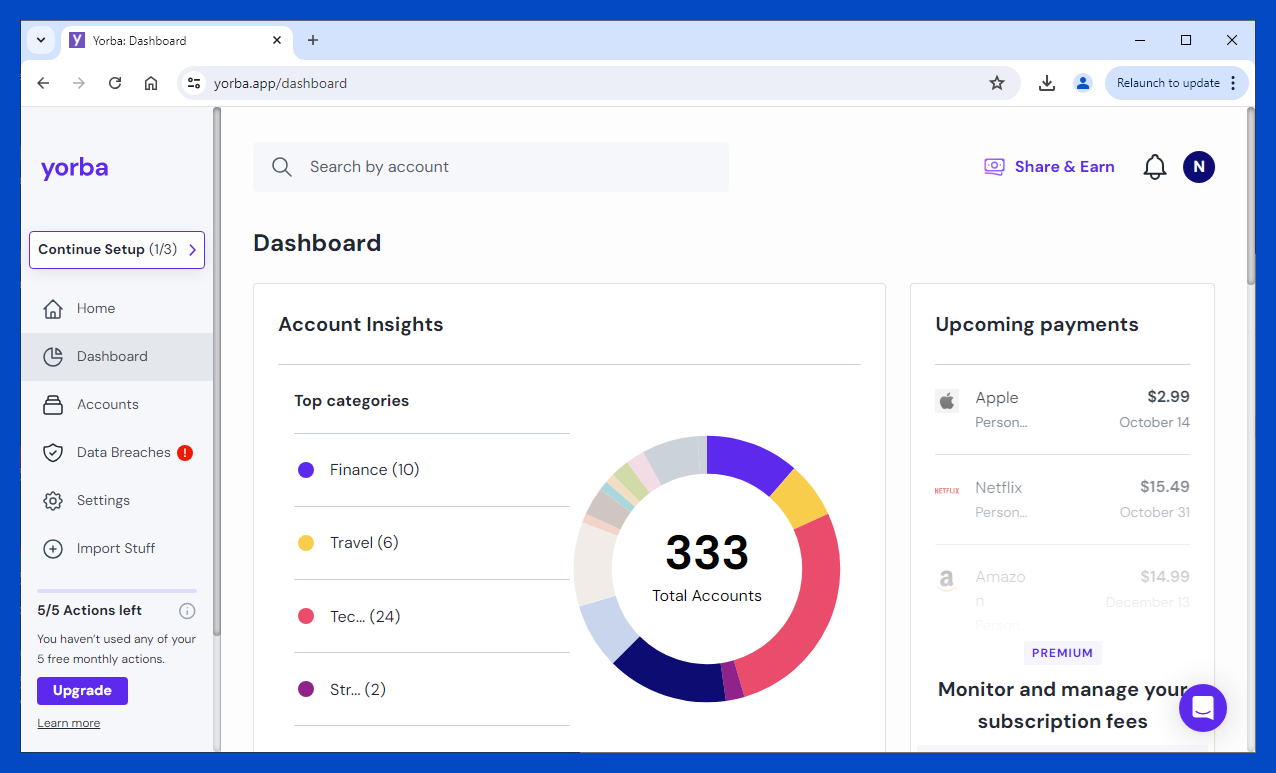Open Import Stuff in sidebar
Image resolution: width=1276 pixels, height=773 pixels.
117,549
